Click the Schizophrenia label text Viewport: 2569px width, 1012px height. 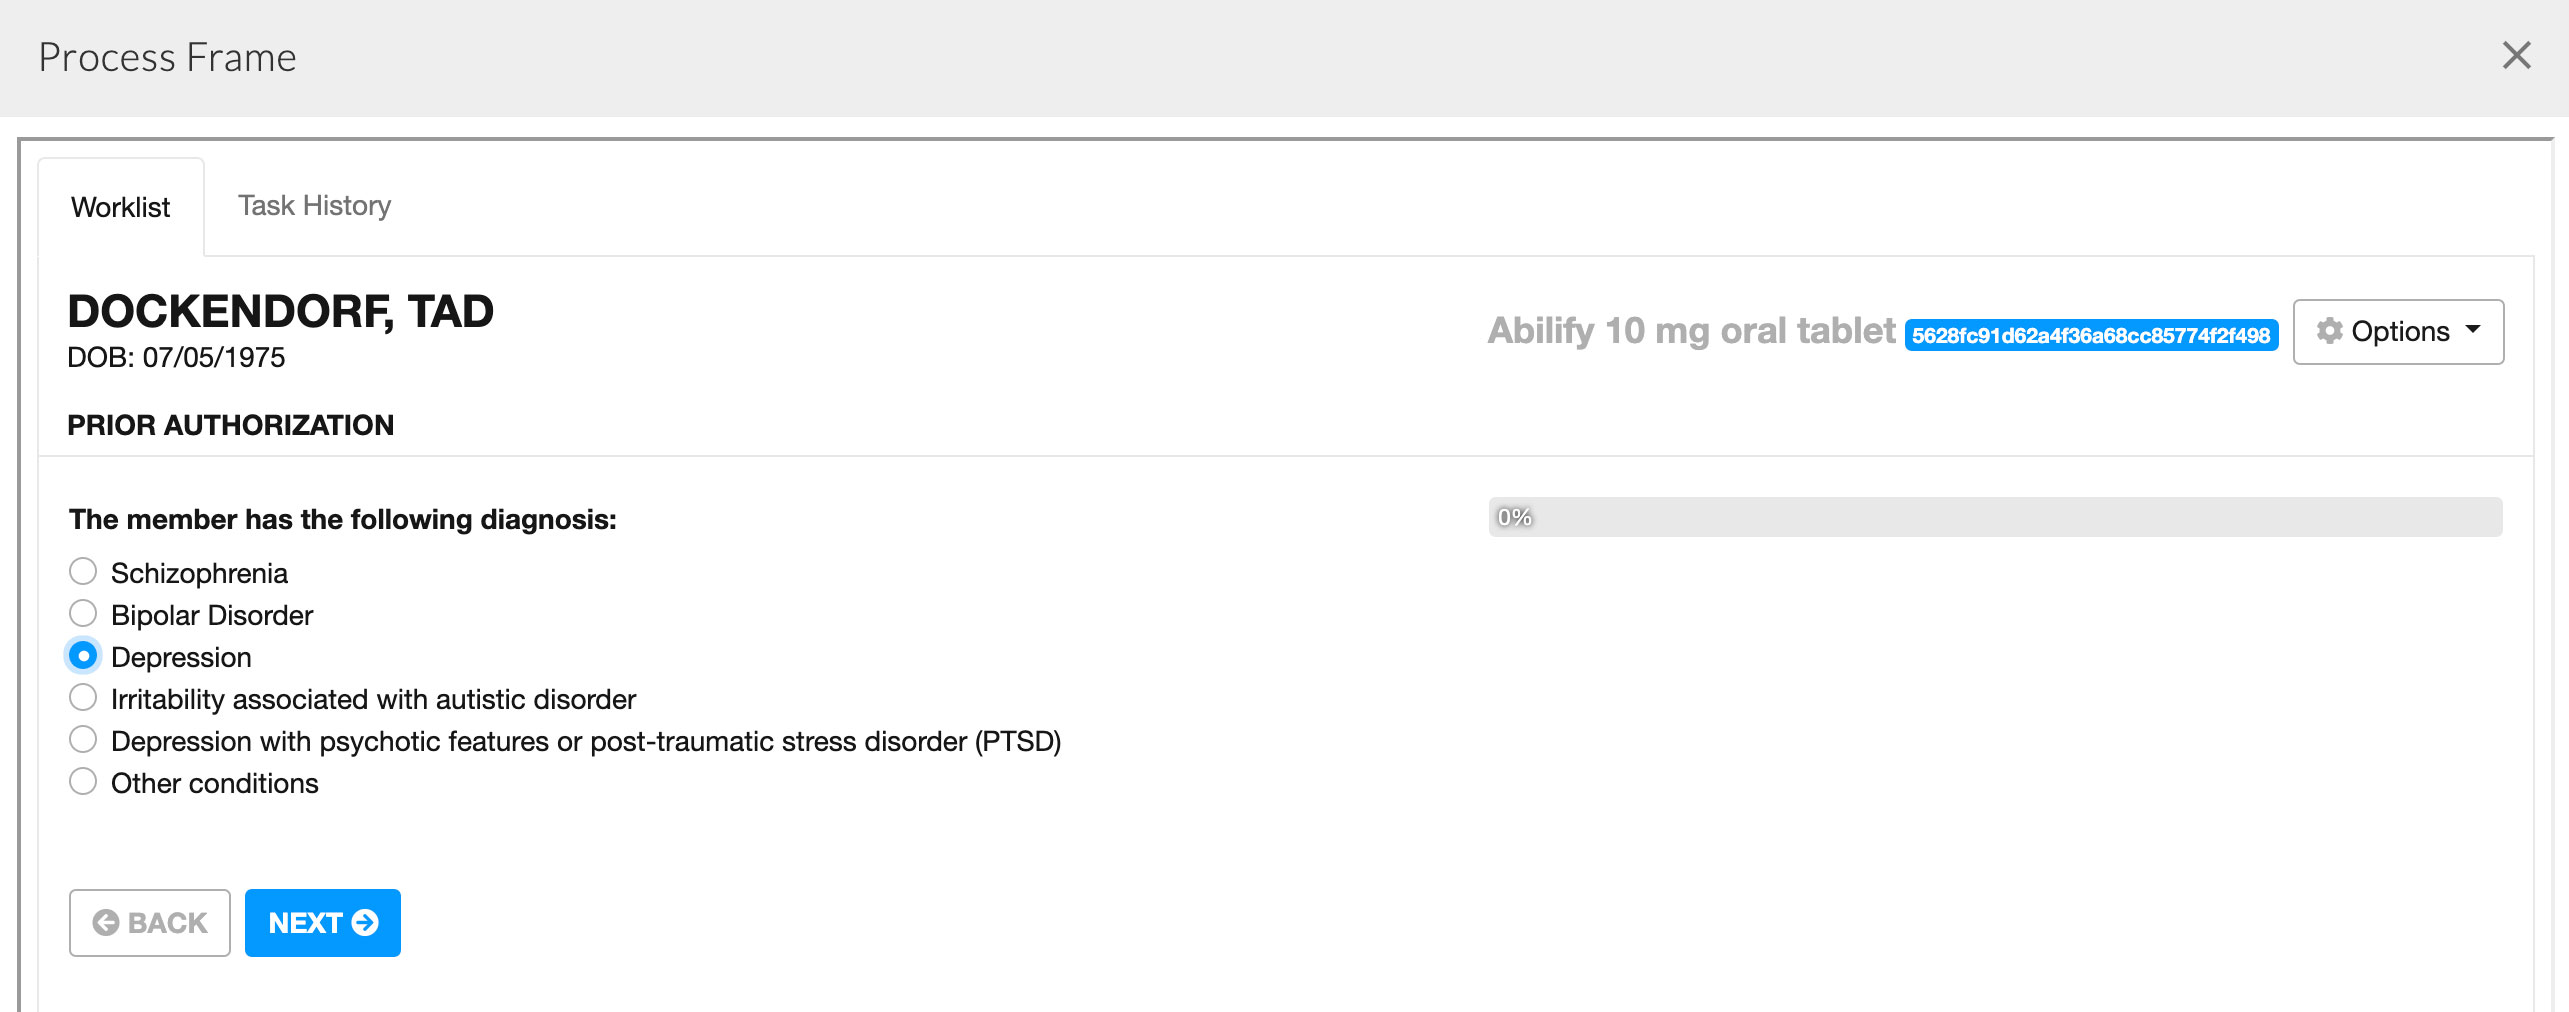tap(199, 573)
